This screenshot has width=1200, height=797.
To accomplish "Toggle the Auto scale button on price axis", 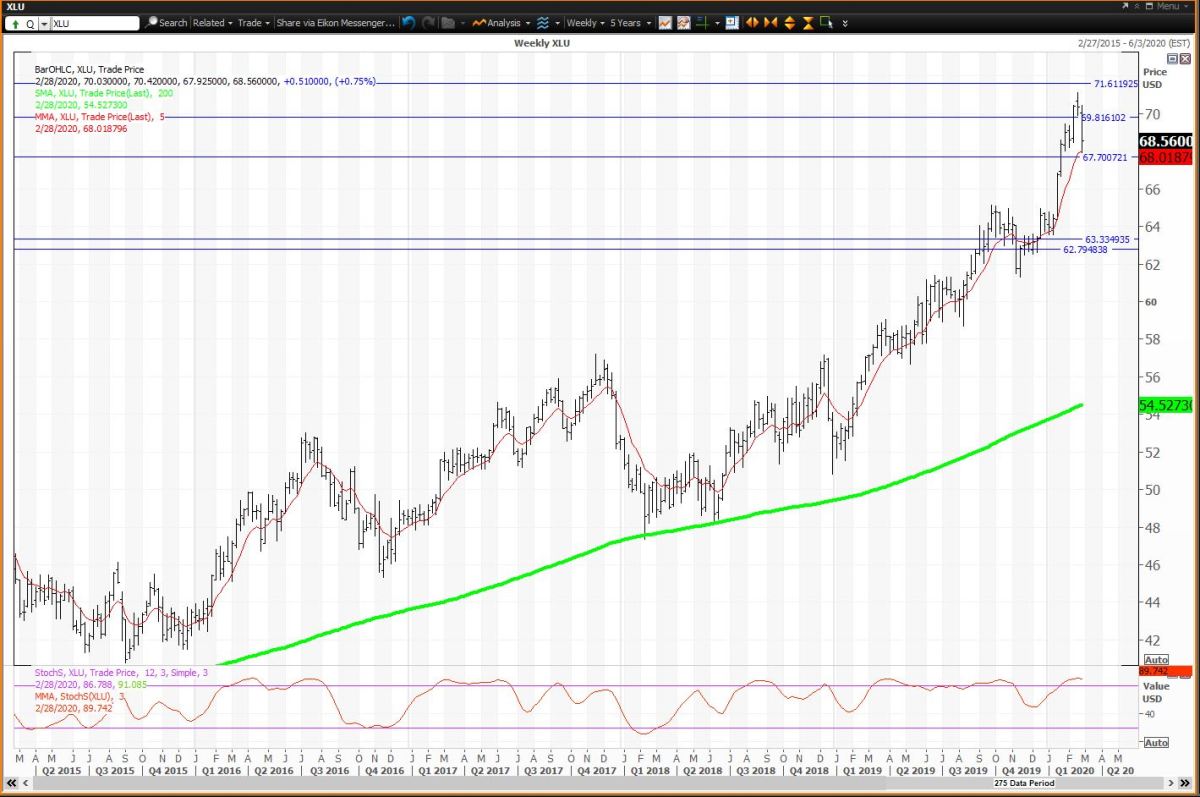I will (x=1155, y=660).
